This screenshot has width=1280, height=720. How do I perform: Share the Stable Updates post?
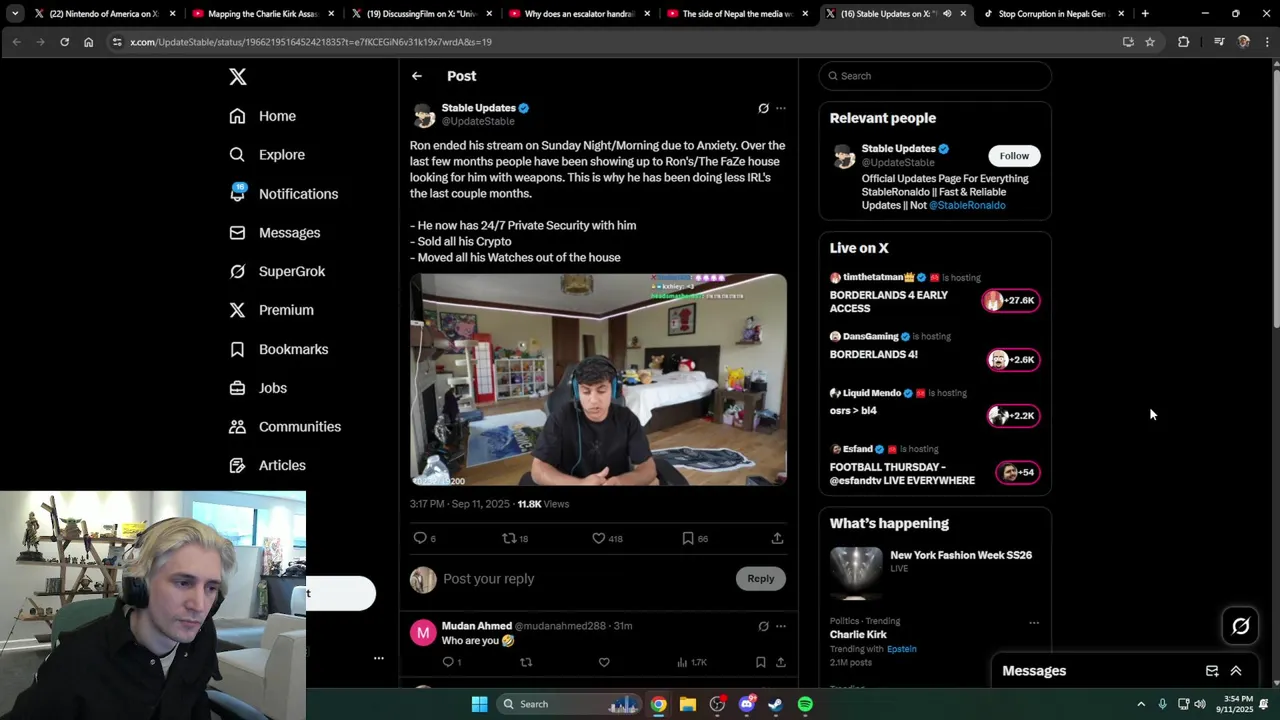click(777, 538)
